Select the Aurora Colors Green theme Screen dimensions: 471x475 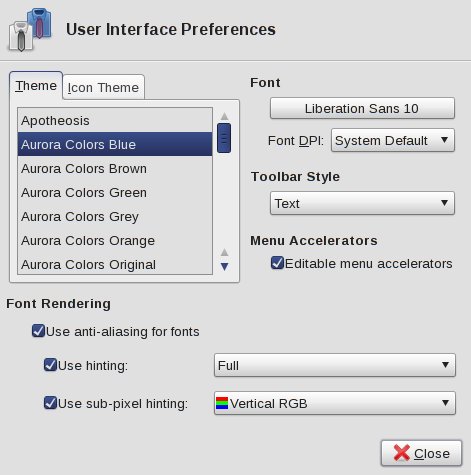115,193
